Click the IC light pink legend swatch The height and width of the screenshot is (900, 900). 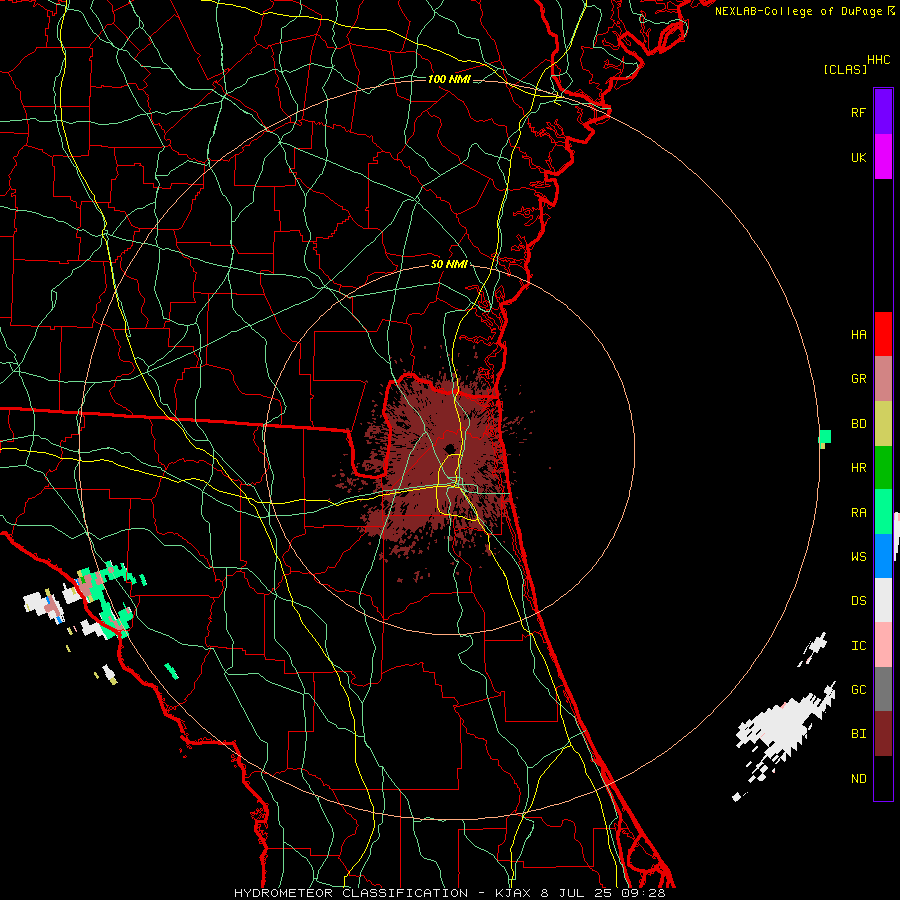883,645
